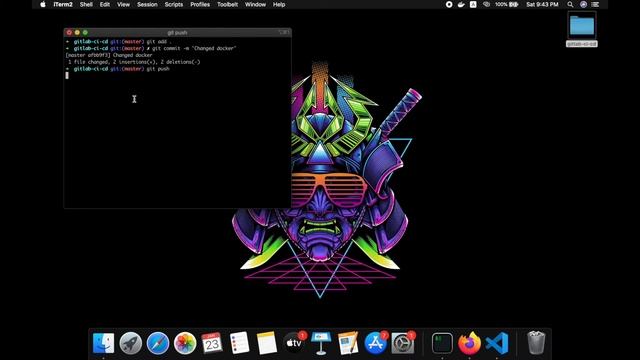
Task: Open the Window menu
Action: [x=256, y=4]
